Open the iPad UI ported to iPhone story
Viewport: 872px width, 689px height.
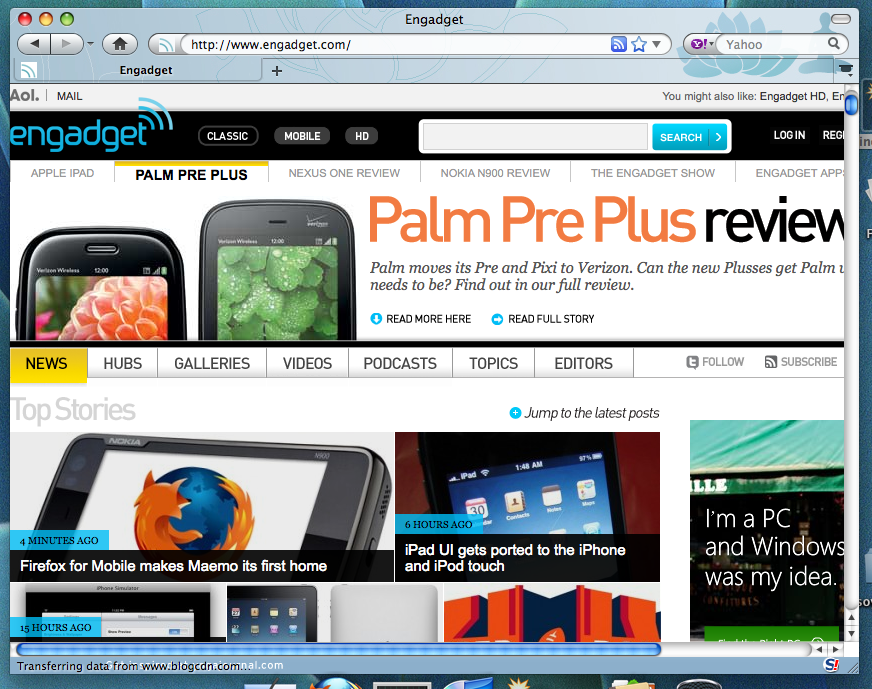(x=527, y=507)
